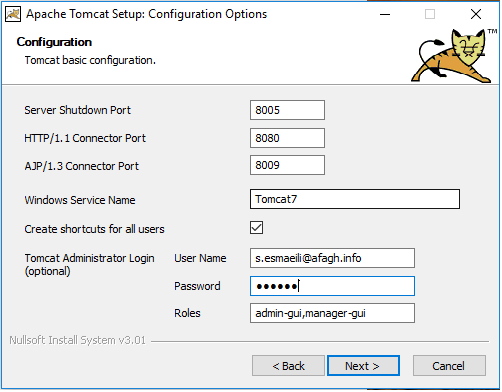Click the Configuration heading text
The width and height of the screenshot is (502, 392).
(x=54, y=42)
